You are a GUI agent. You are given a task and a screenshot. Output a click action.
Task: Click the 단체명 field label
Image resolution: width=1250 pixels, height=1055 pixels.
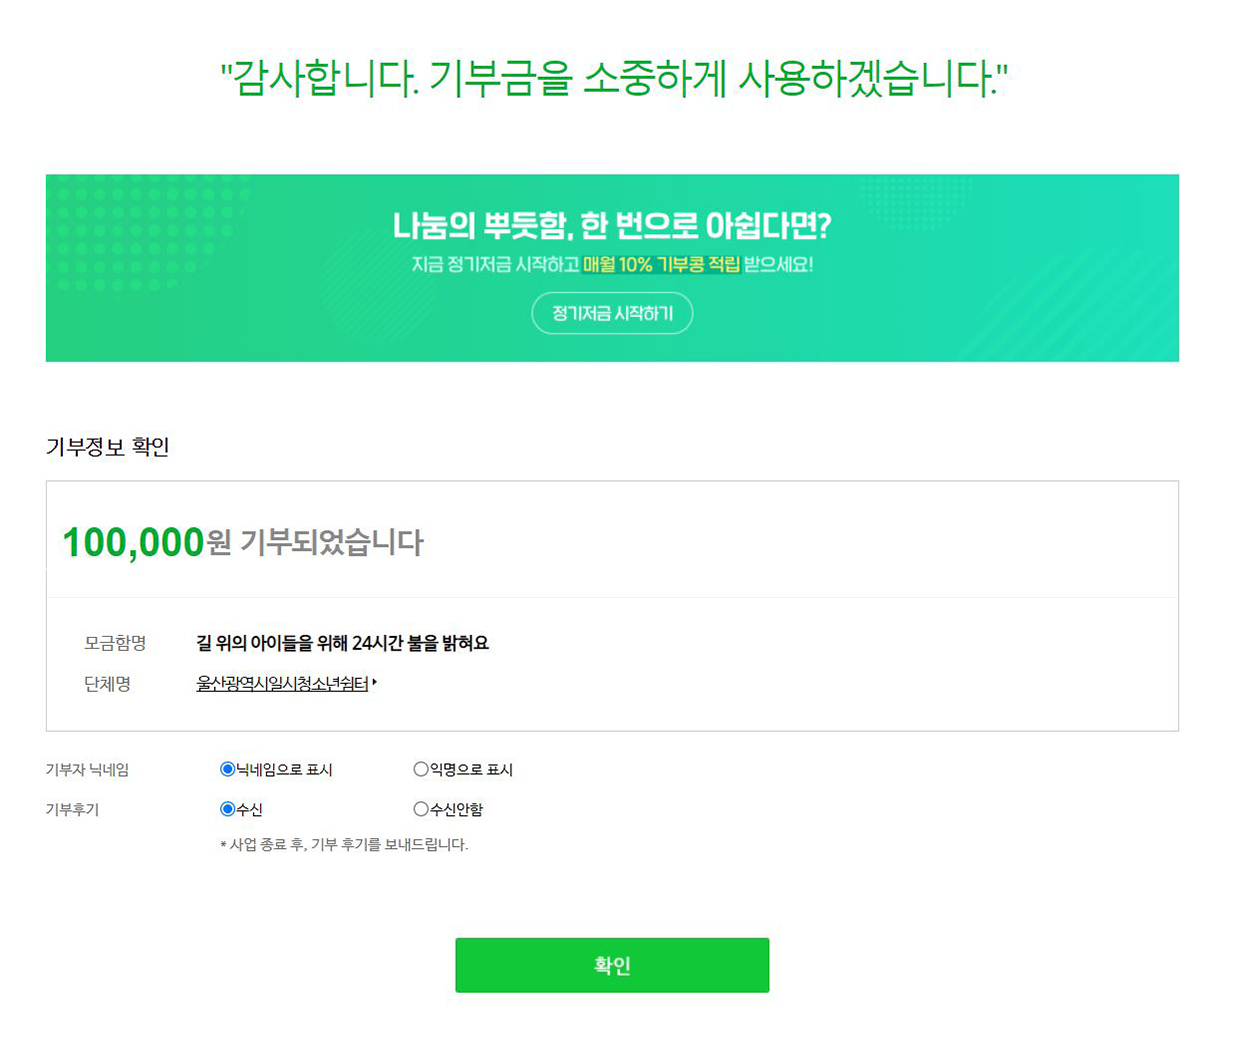click(x=107, y=684)
